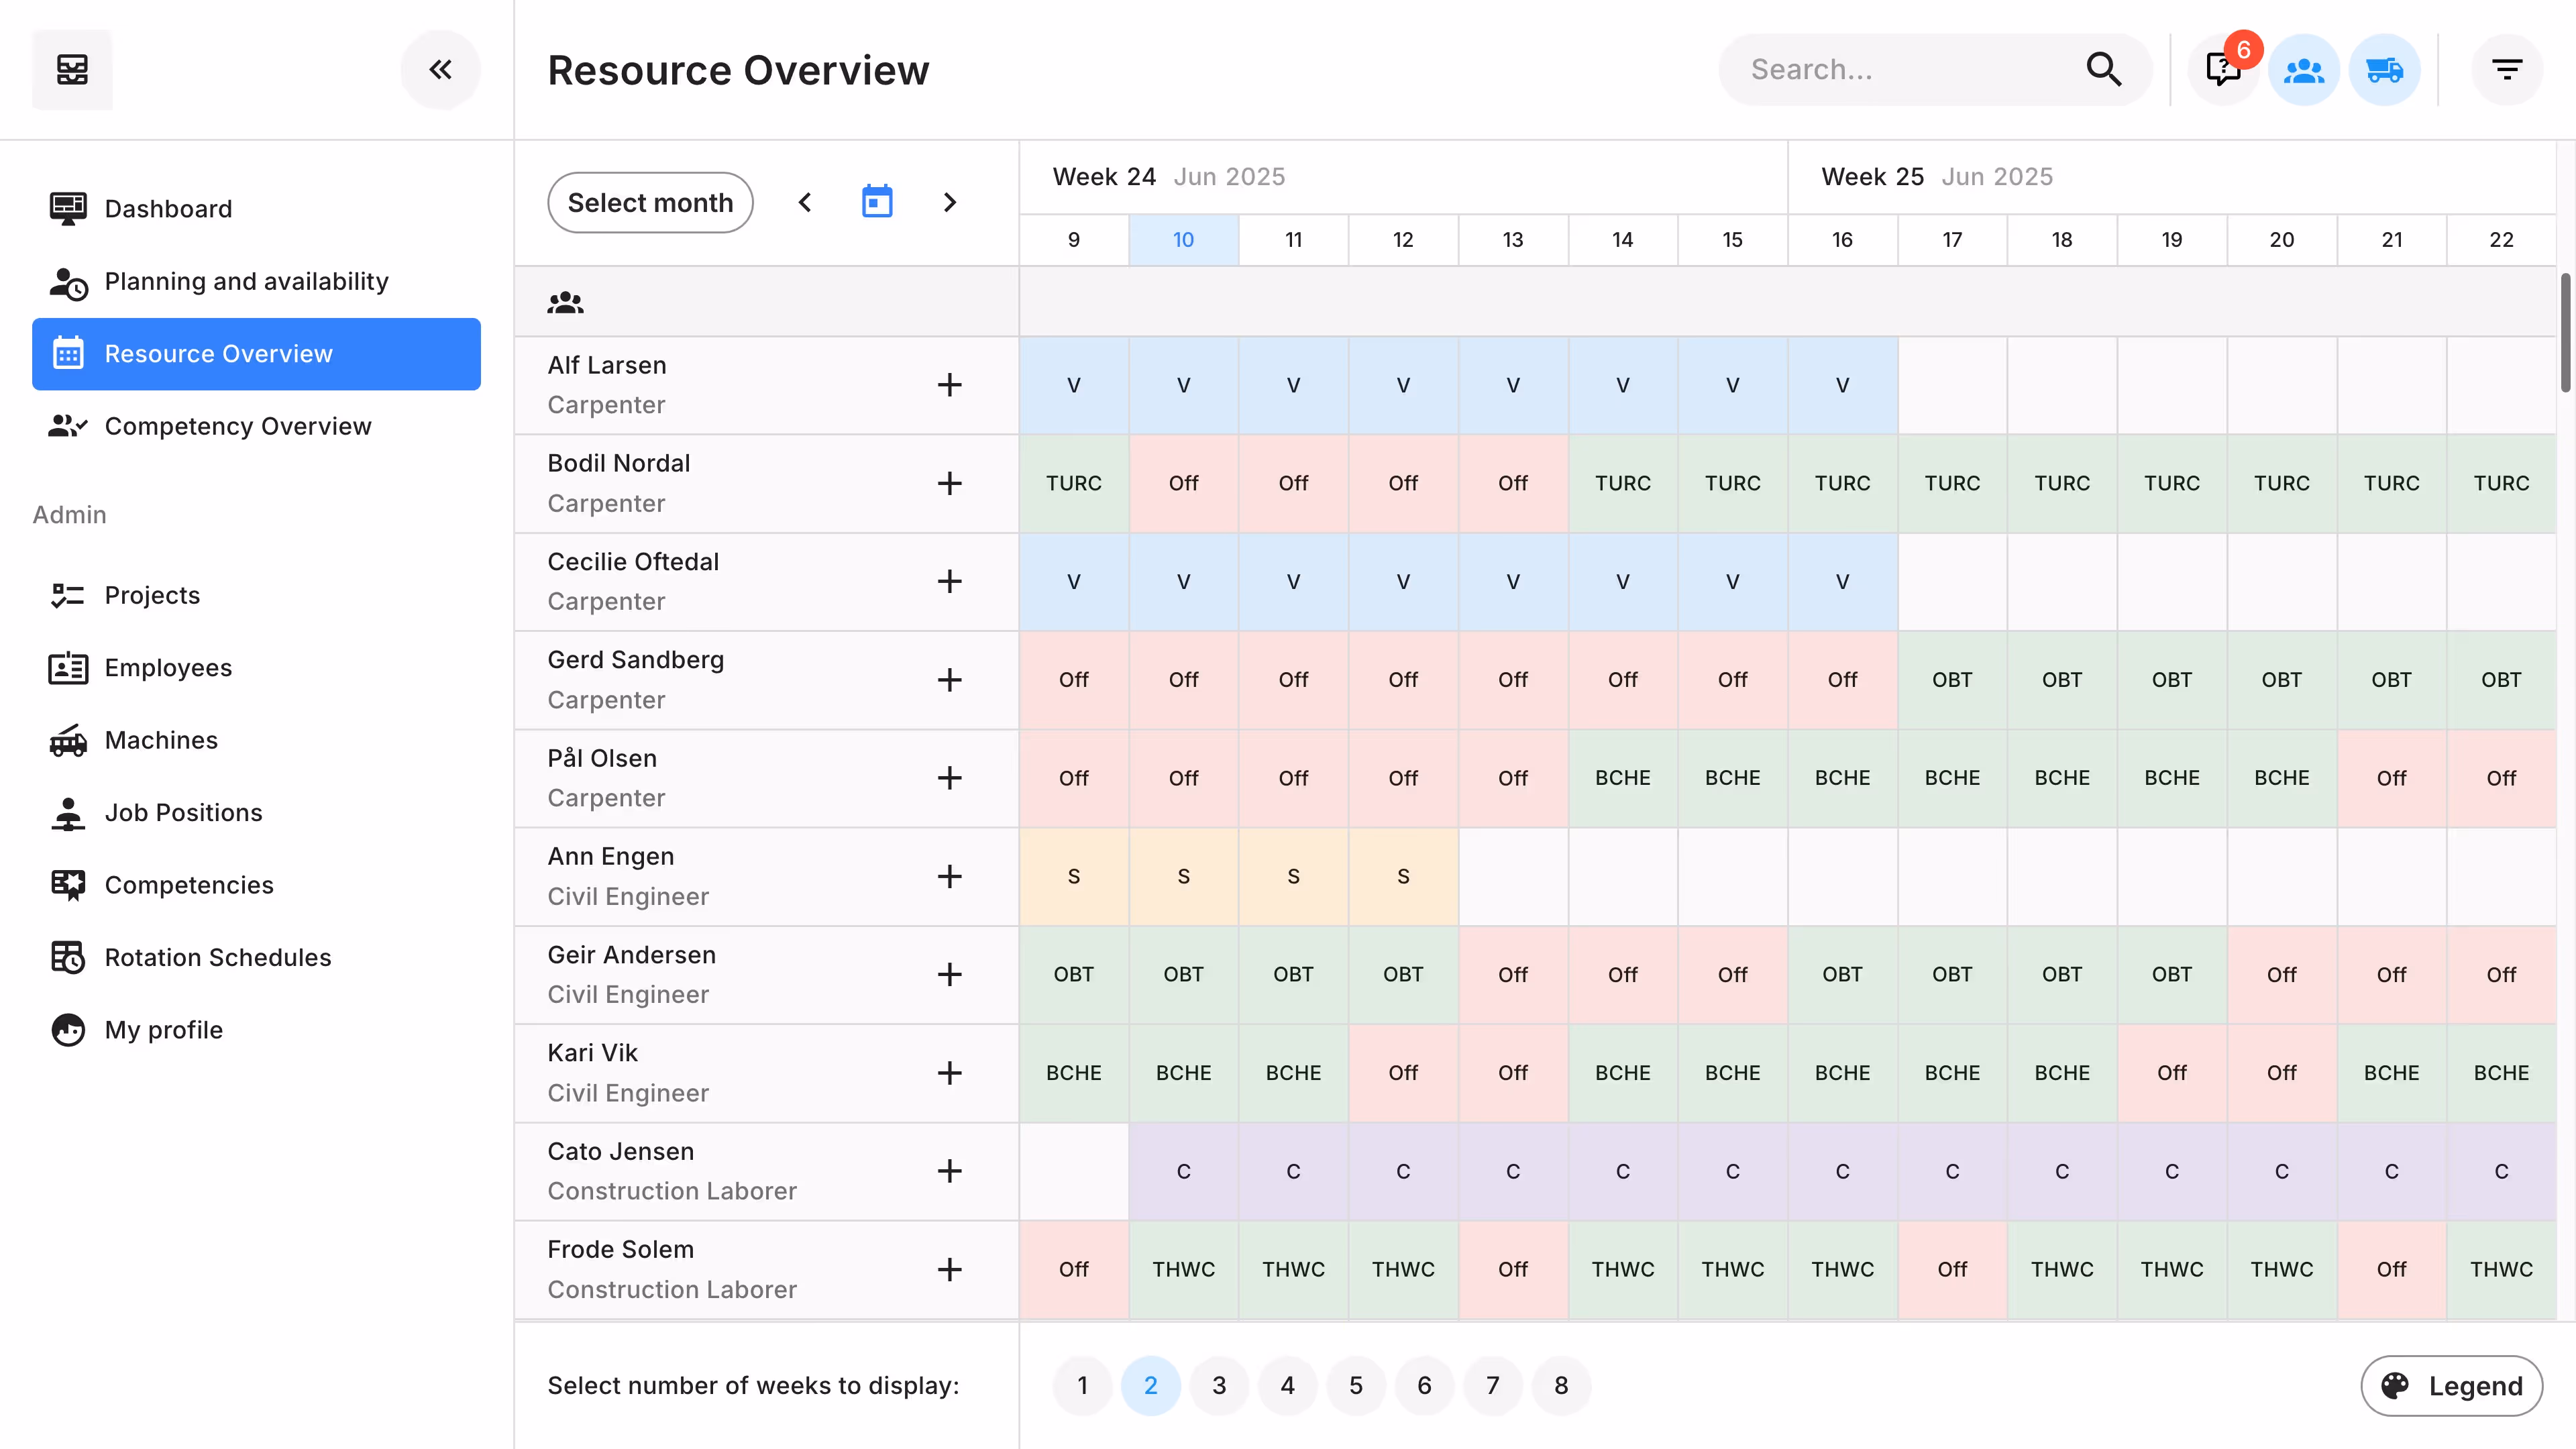The image size is (2576, 1449).
Task: Click the app logo icon
Action: (x=72, y=69)
